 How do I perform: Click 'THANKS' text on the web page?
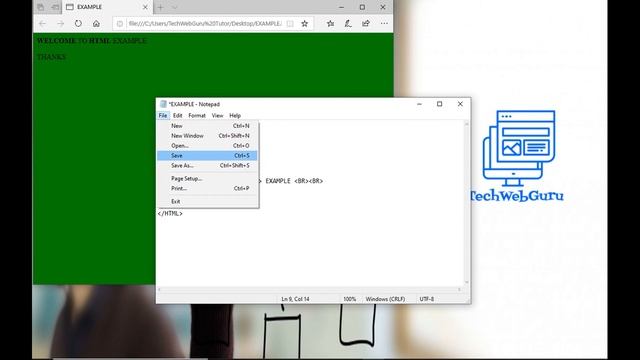[51, 57]
